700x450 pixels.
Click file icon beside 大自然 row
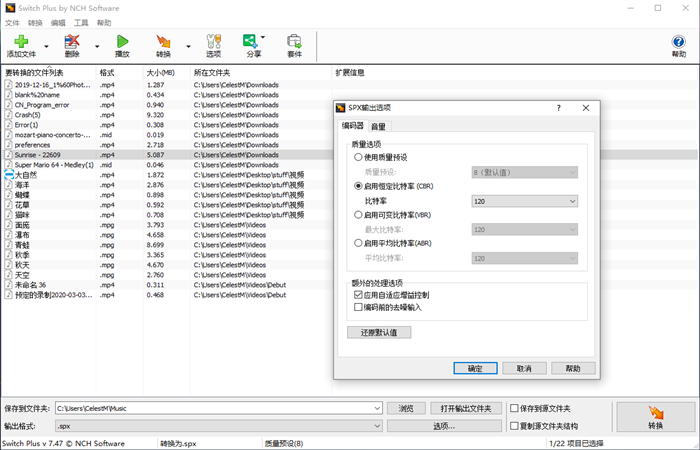click(x=8, y=175)
